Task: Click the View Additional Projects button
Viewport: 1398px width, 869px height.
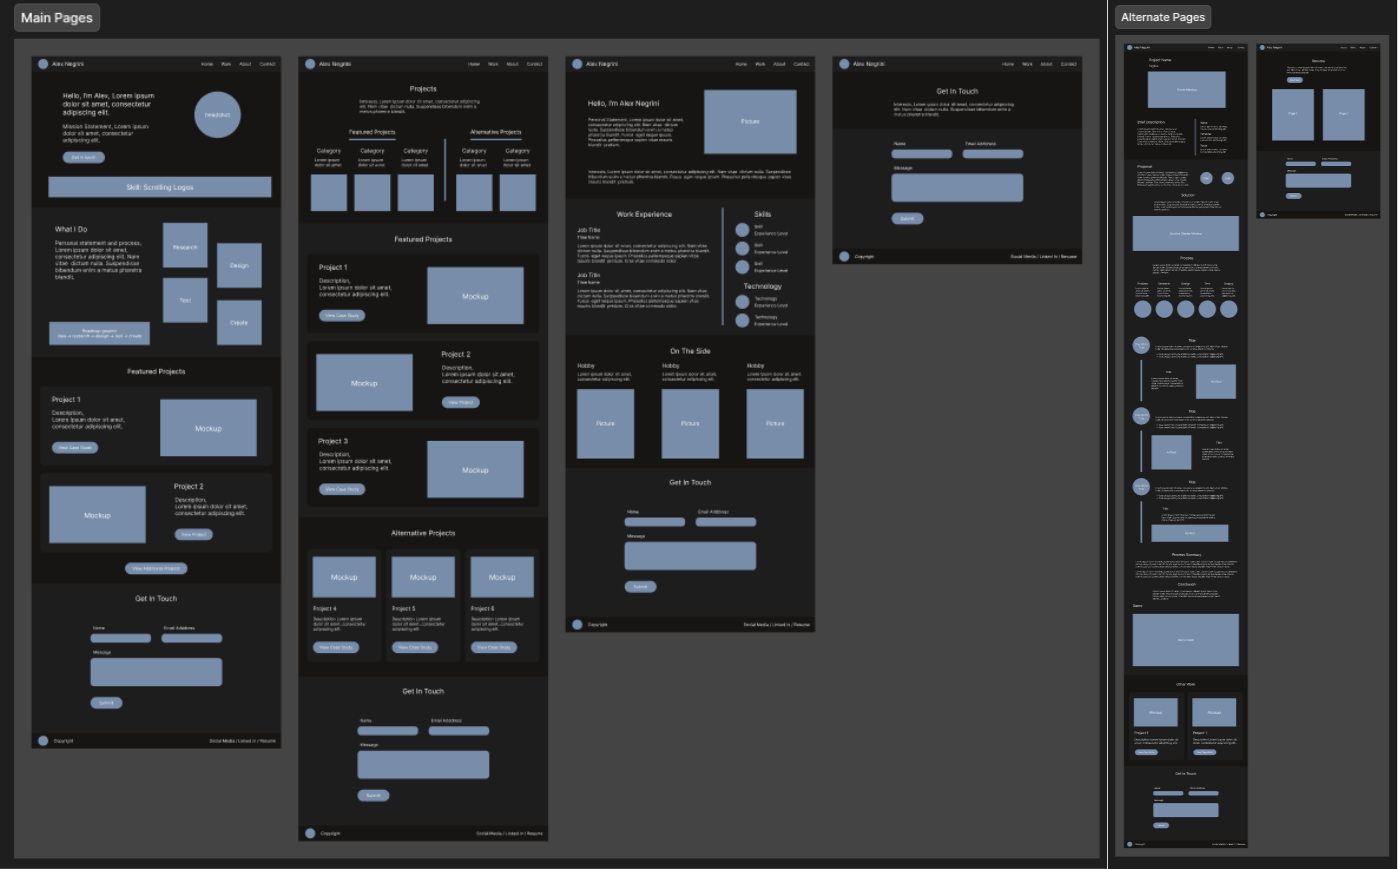Action: [x=156, y=568]
